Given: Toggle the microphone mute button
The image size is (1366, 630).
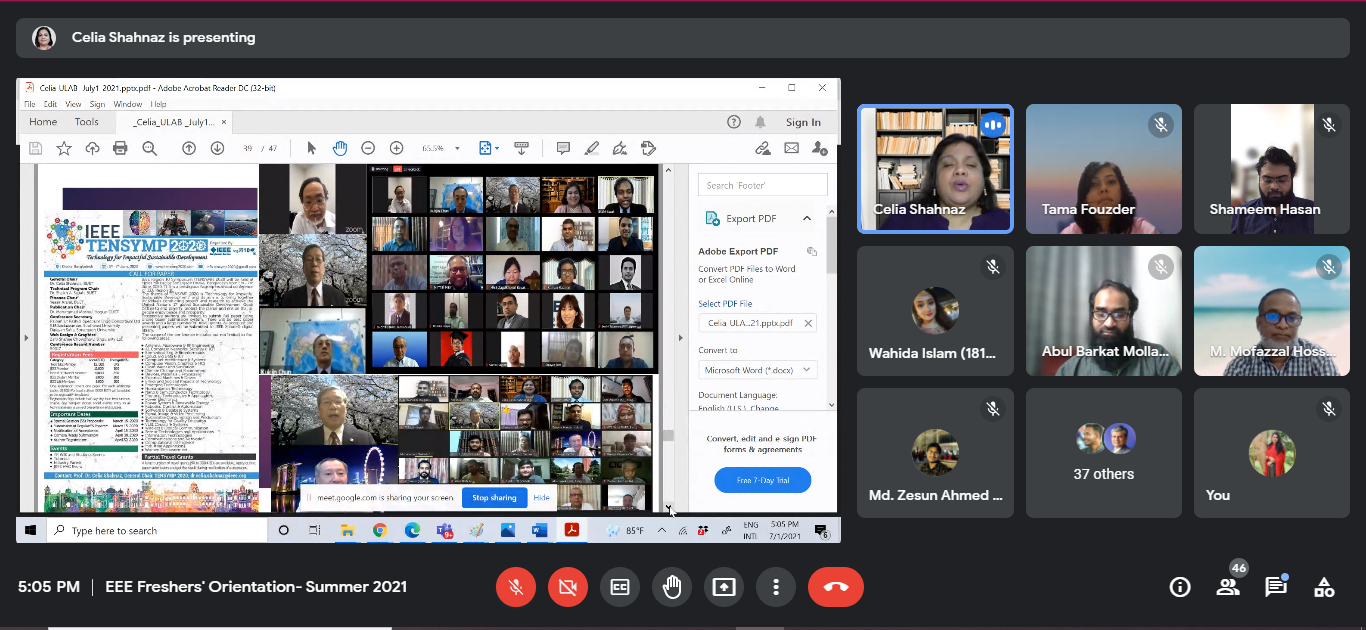Looking at the screenshot, I should click(x=516, y=587).
